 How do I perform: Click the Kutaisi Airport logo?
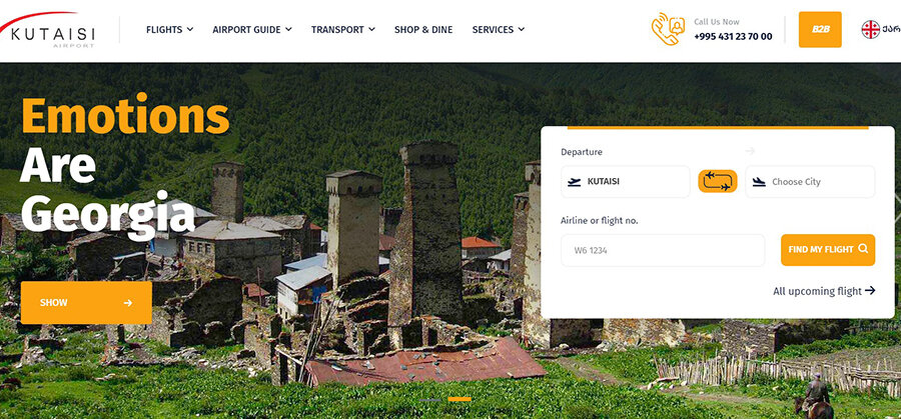(x=47, y=30)
